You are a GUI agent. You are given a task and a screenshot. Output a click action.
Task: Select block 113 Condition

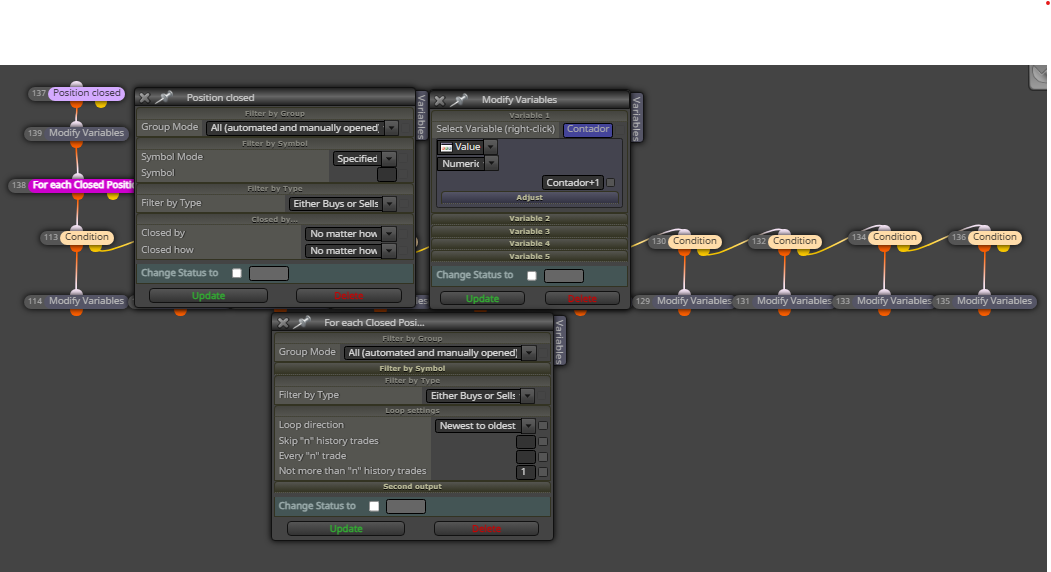[x=86, y=237]
